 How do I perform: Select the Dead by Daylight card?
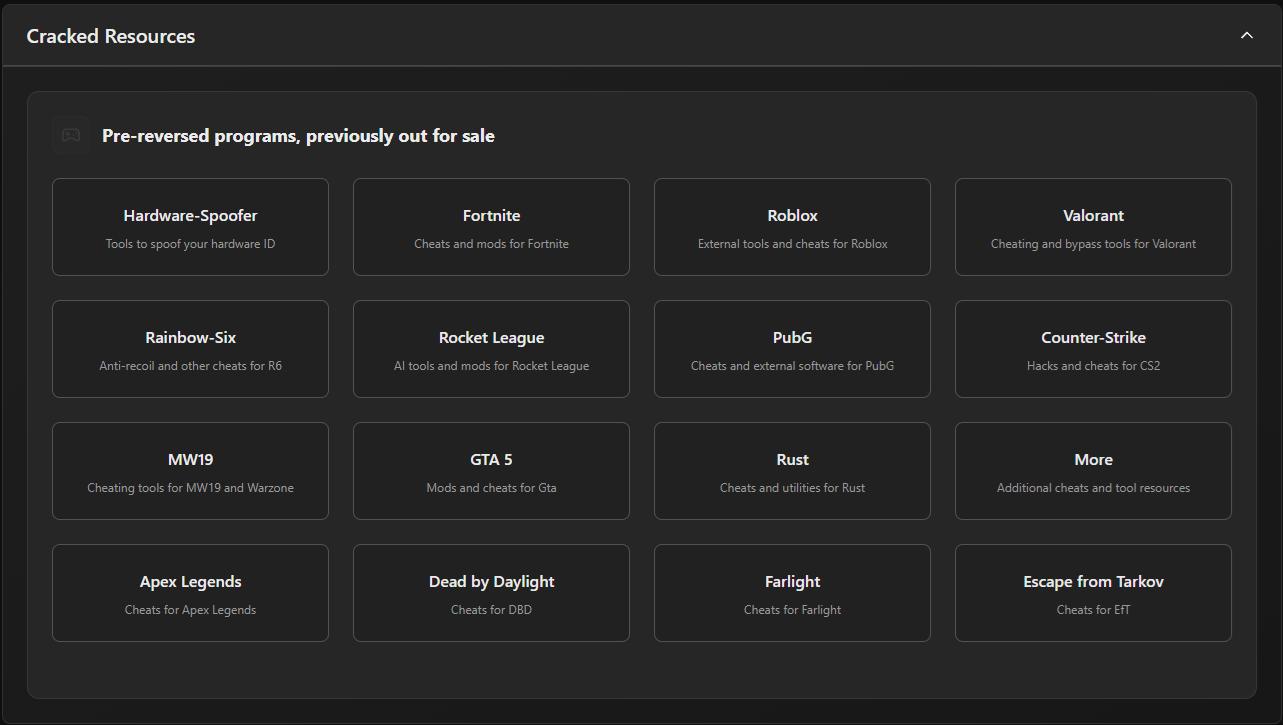(x=491, y=593)
